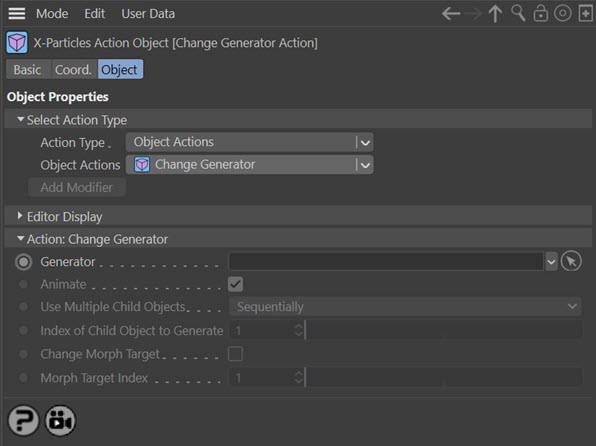Click the Action Type label
This screenshot has width=596, height=446.
point(73,143)
